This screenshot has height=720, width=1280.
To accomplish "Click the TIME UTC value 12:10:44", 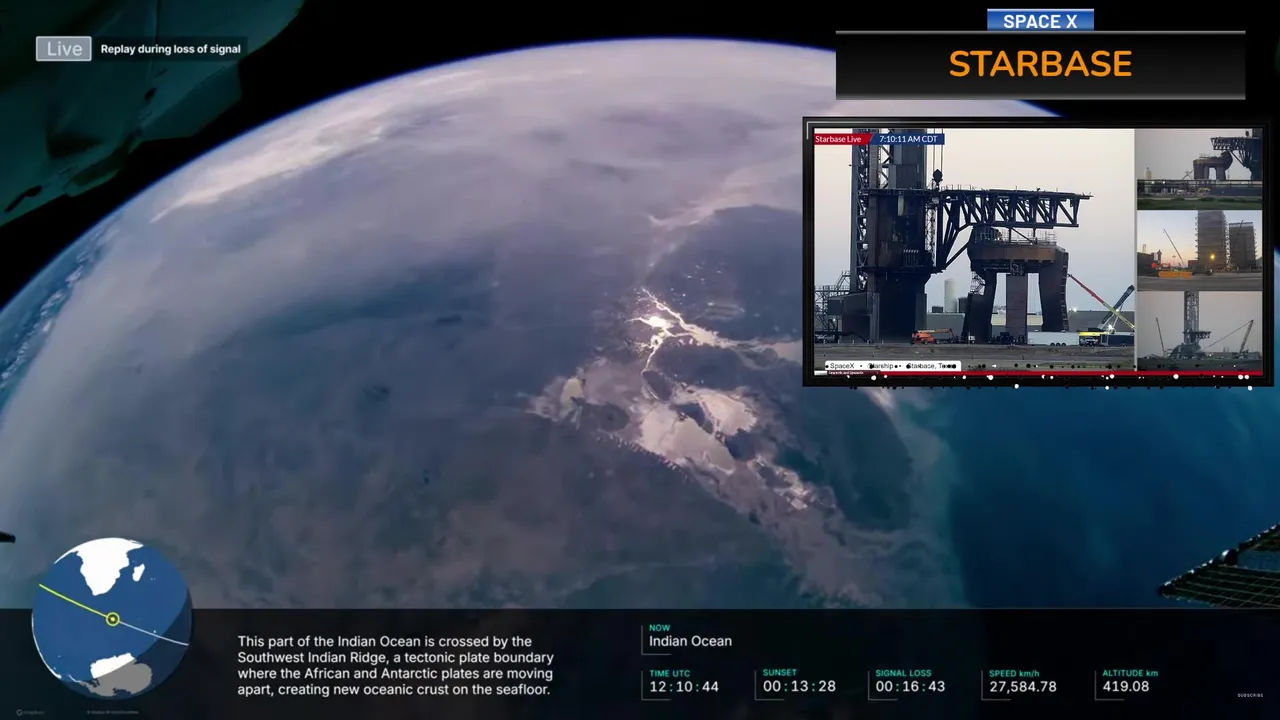I will [684, 686].
